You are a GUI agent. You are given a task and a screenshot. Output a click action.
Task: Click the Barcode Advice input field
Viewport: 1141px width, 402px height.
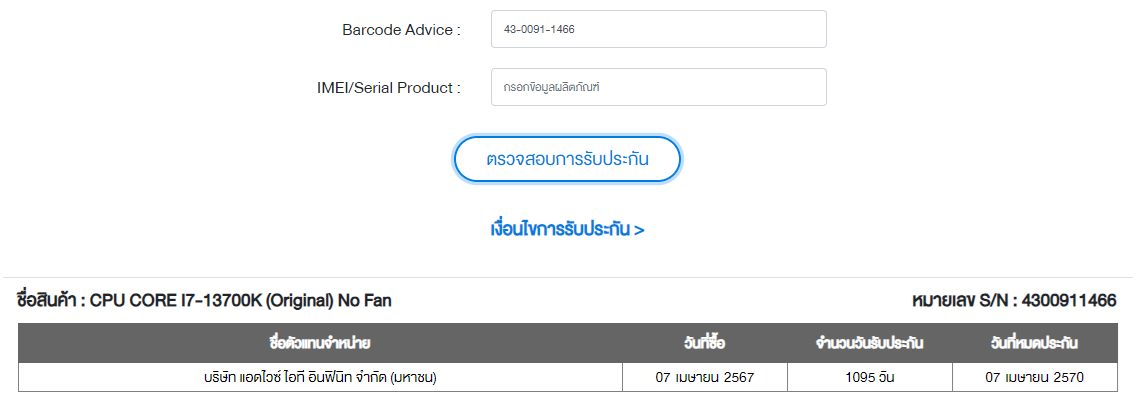click(658, 29)
